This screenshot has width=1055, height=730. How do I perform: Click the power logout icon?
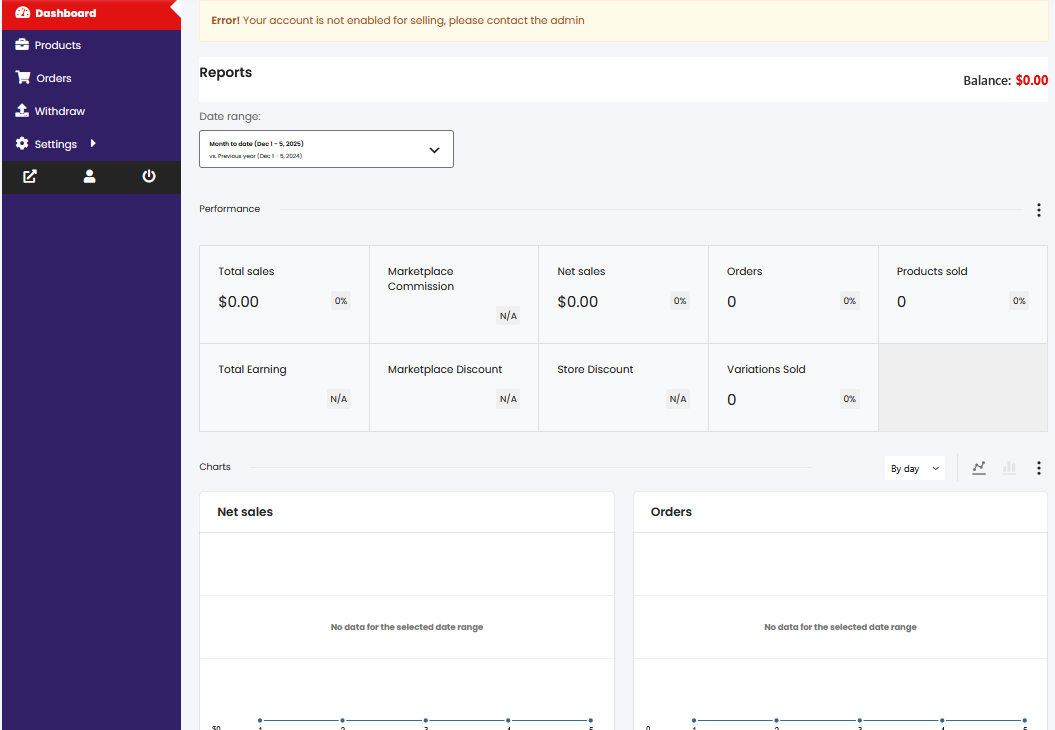[149, 177]
